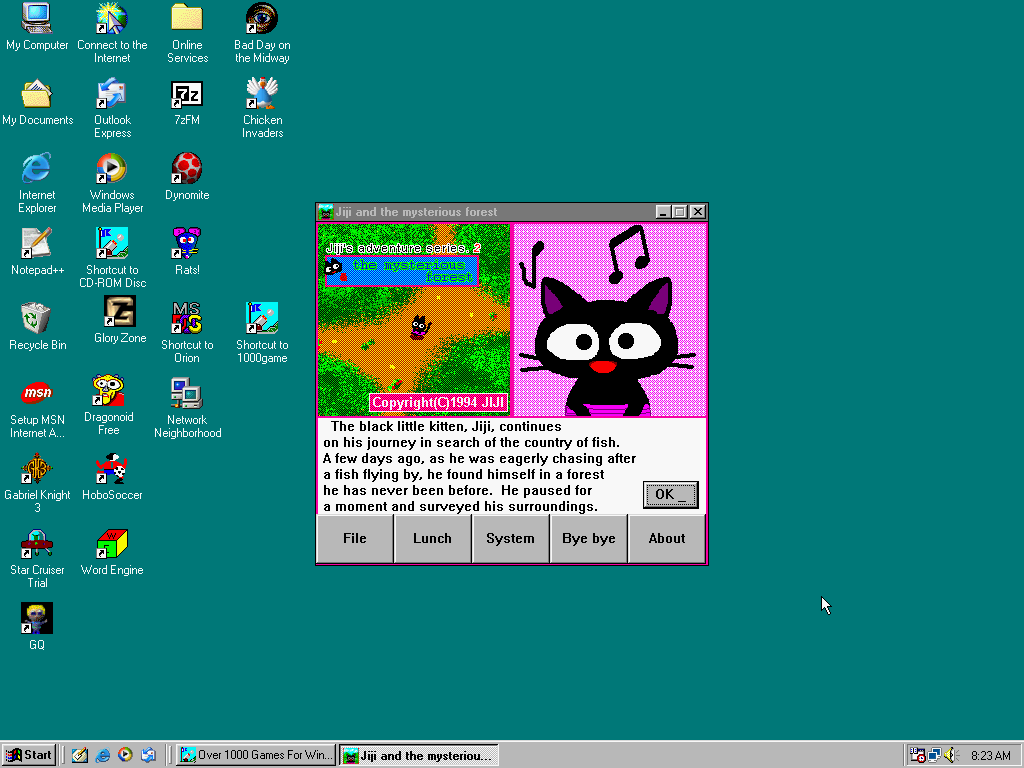The width and height of the screenshot is (1024, 768).
Task: Click the Star Cruiser Trial icon
Action: [37, 545]
